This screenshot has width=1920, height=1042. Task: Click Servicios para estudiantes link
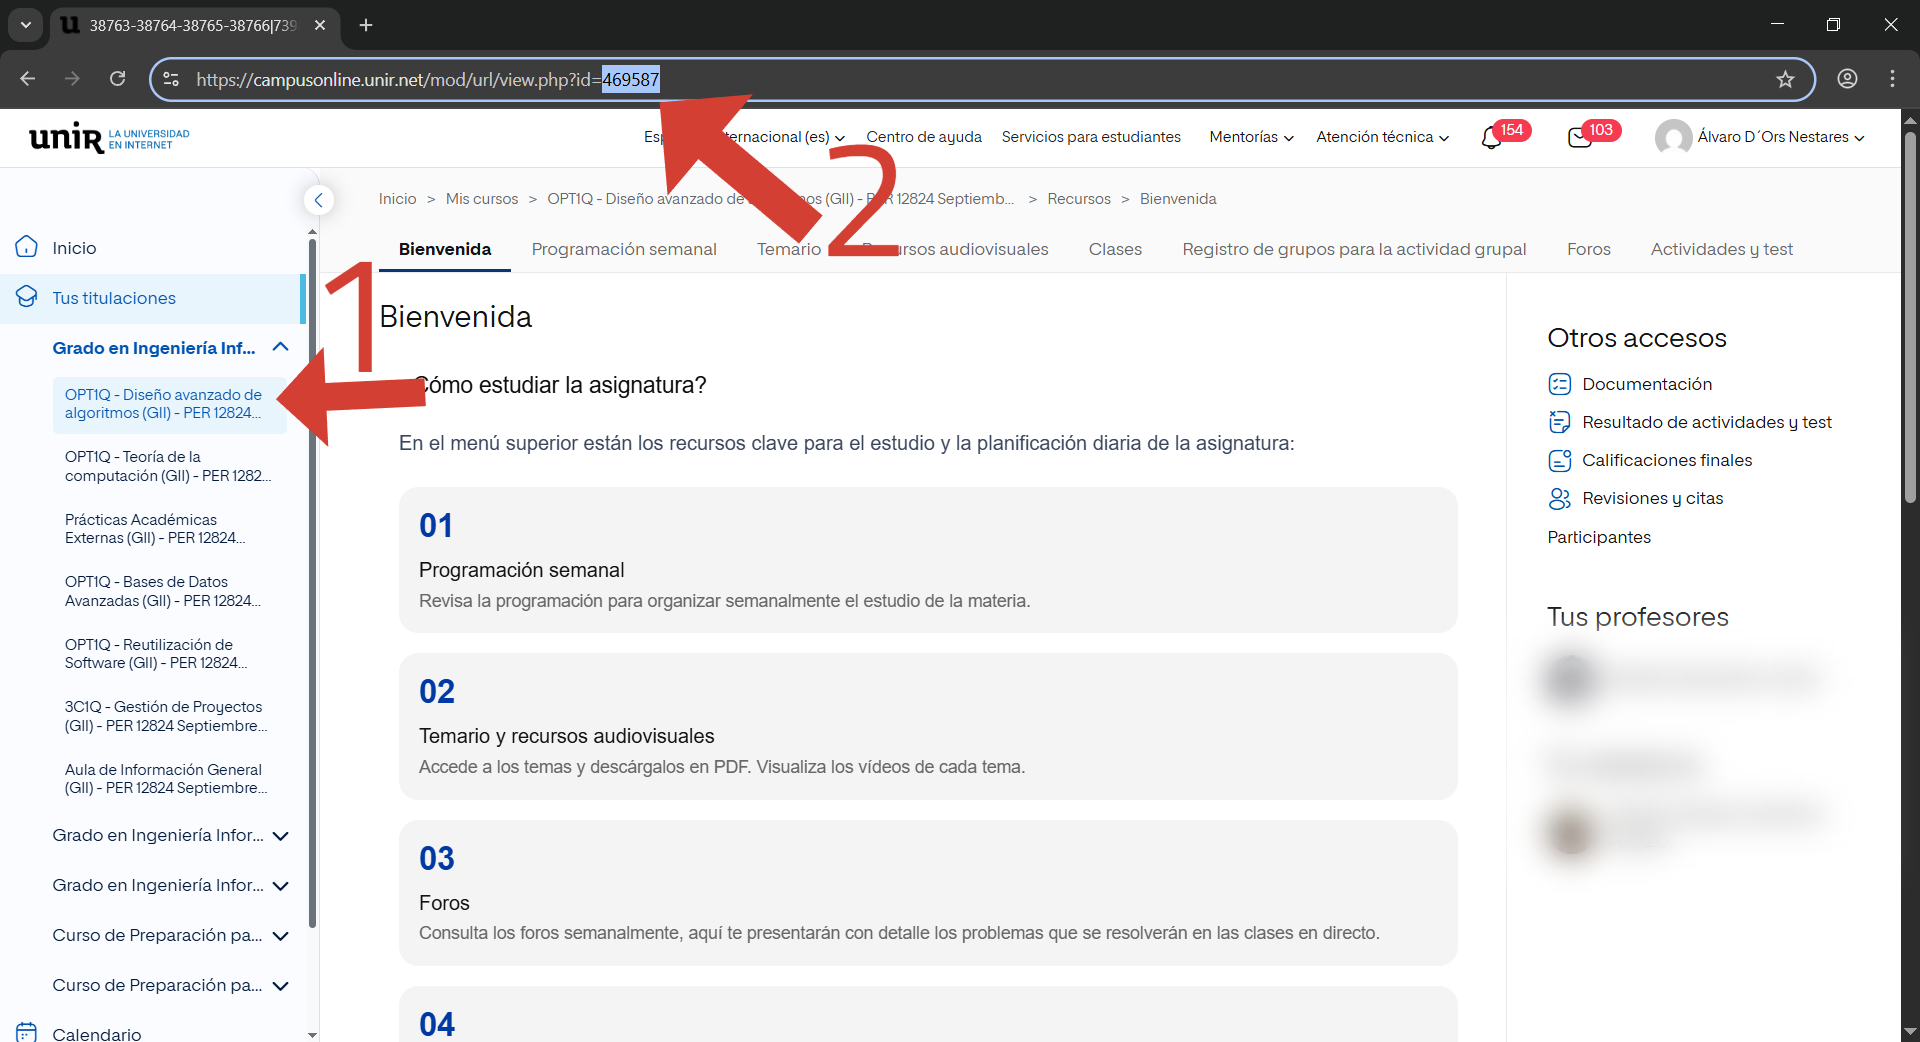pos(1091,137)
